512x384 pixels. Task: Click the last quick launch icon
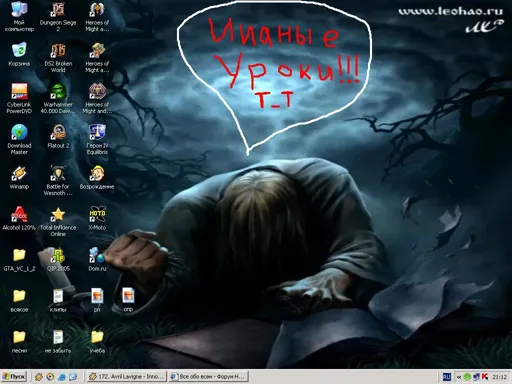pos(73,377)
